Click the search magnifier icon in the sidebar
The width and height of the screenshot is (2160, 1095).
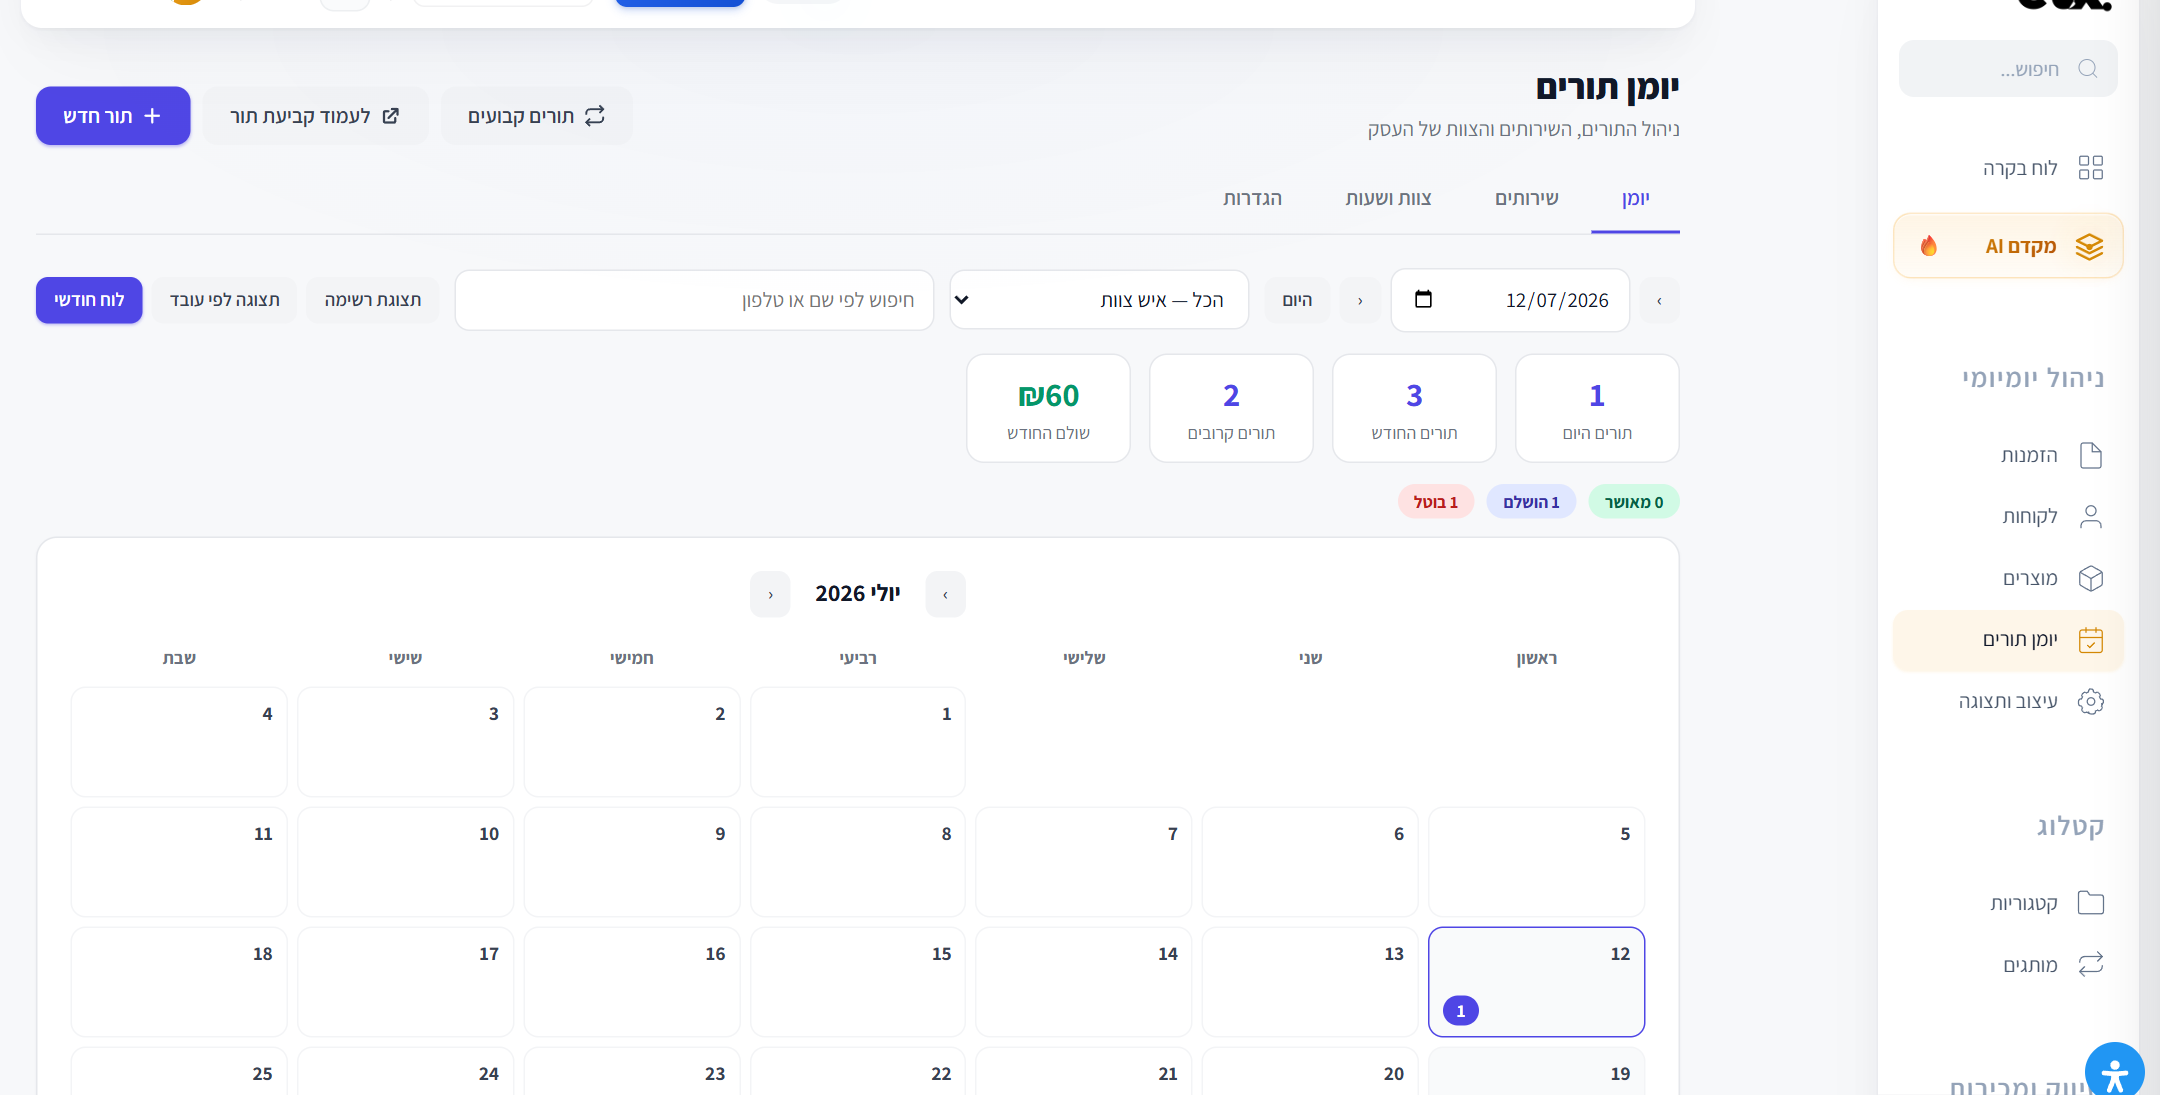point(2087,69)
